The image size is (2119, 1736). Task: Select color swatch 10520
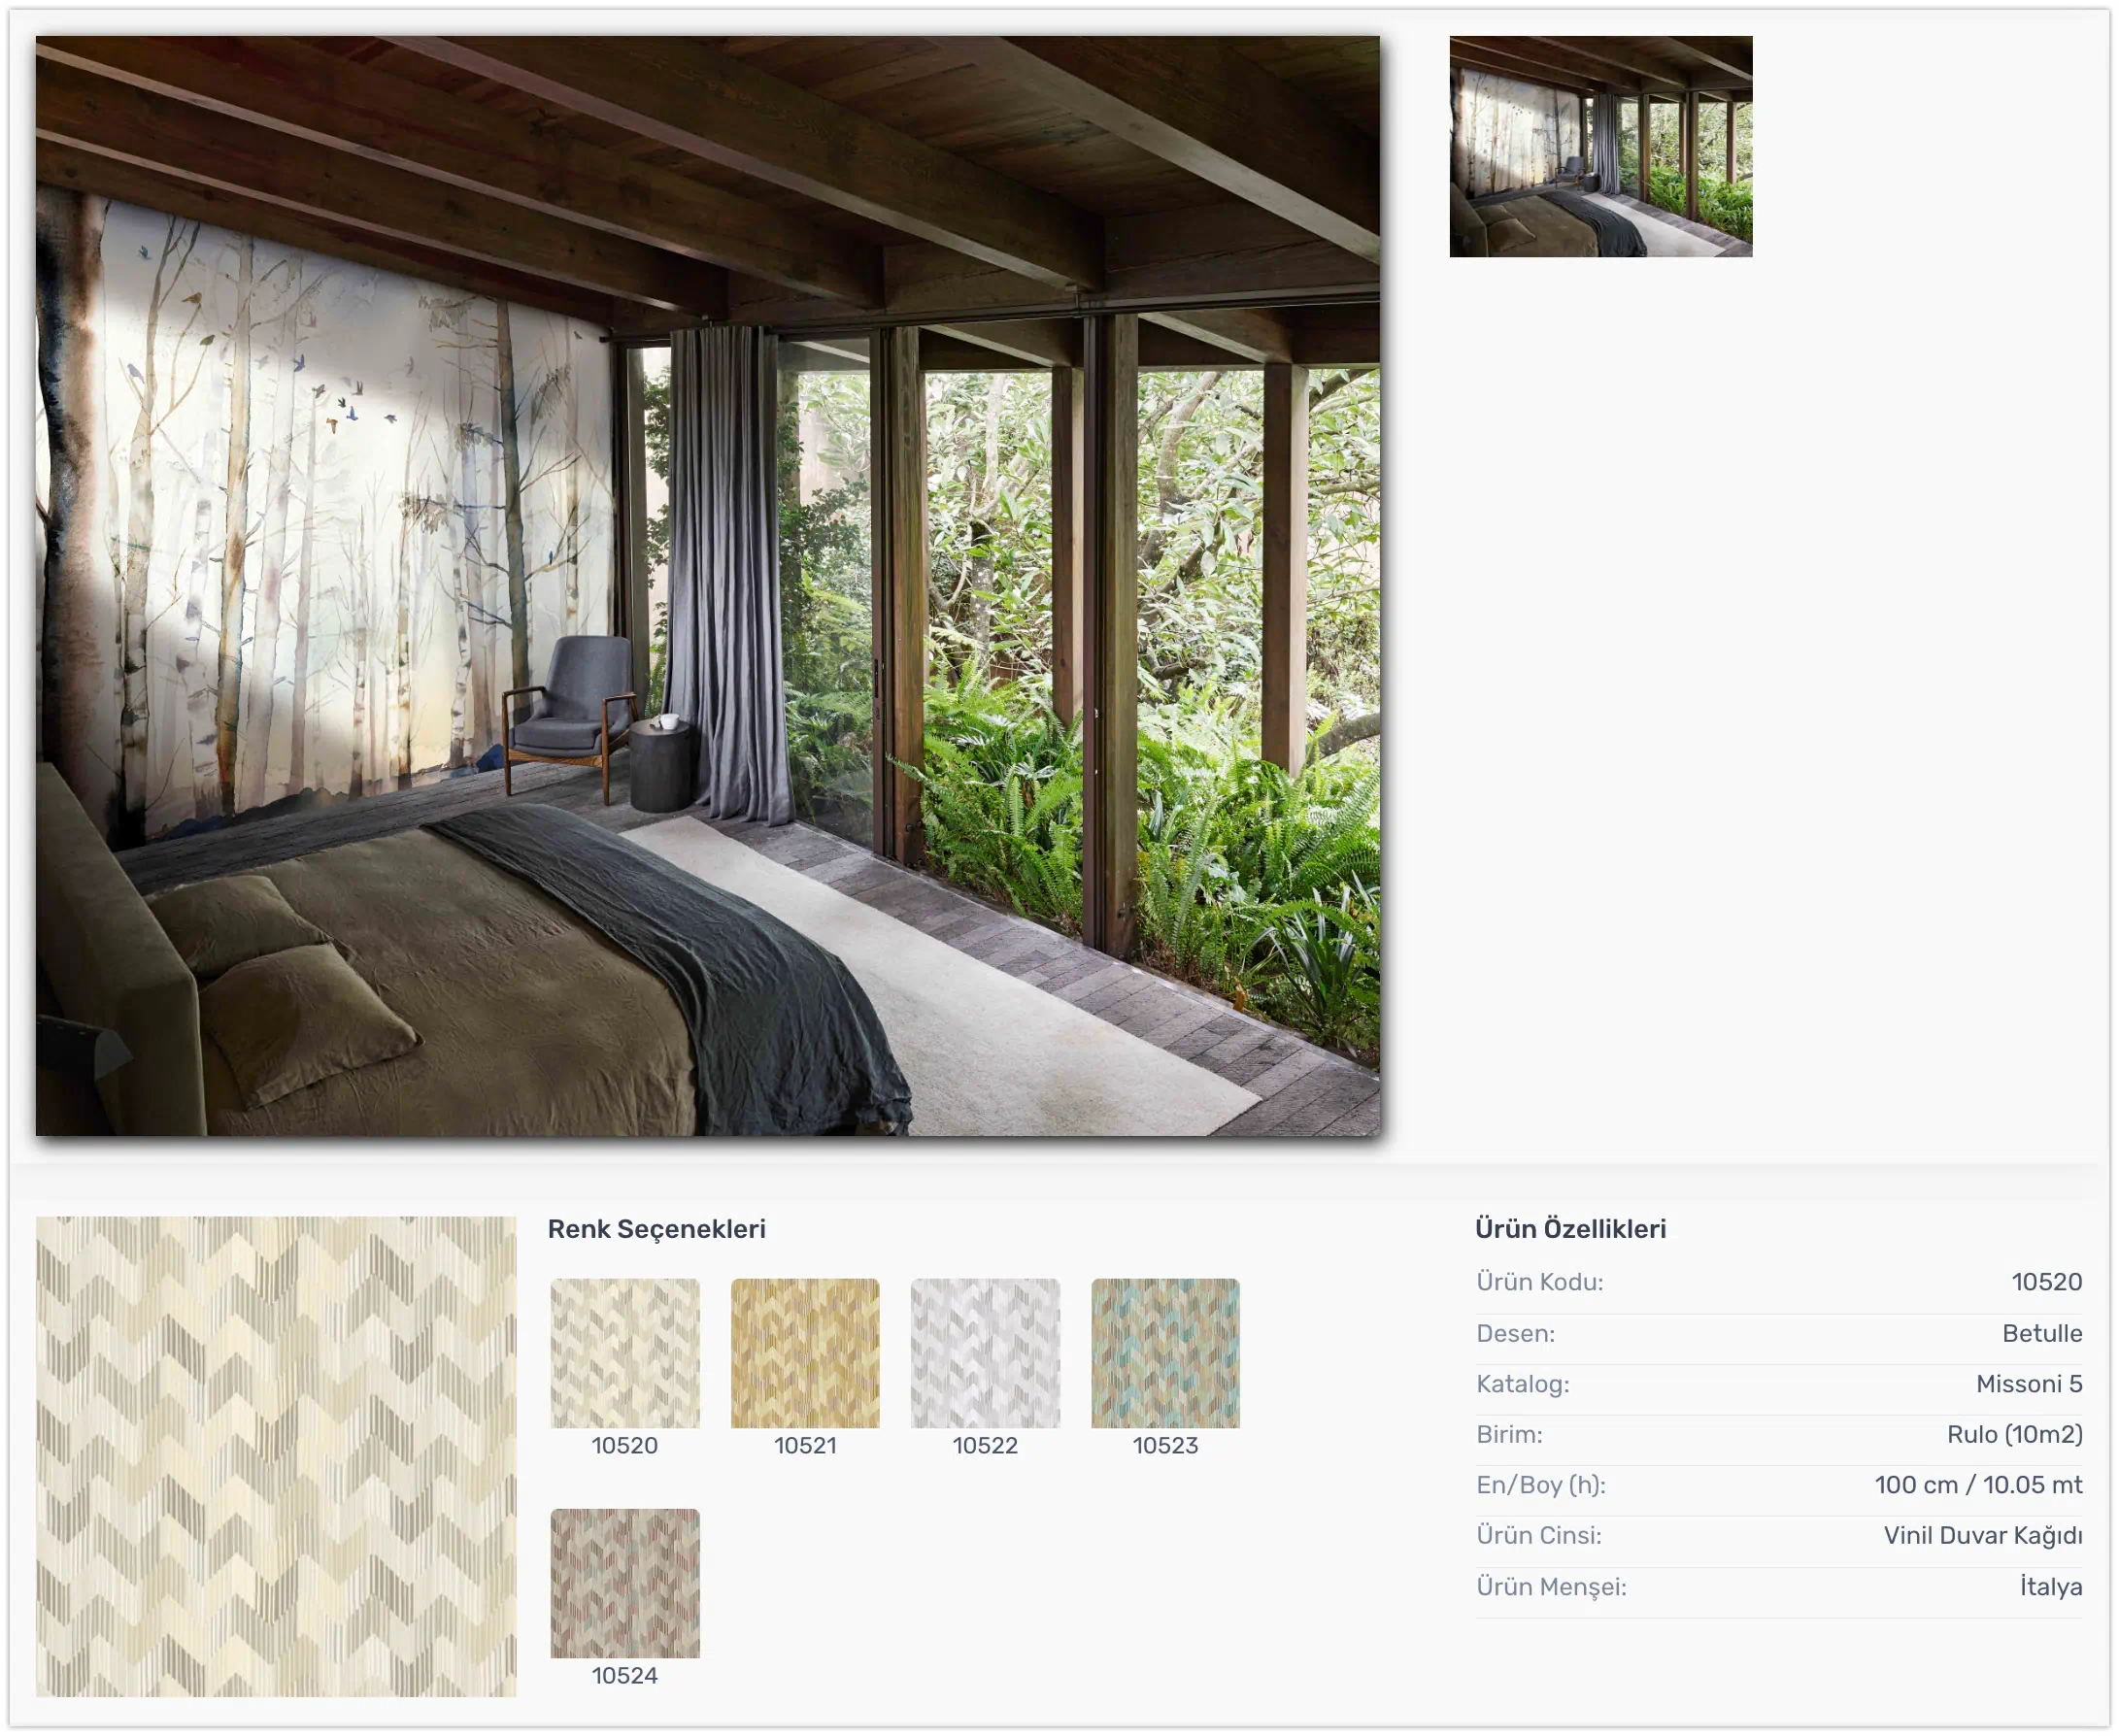(x=625, y=1352)
